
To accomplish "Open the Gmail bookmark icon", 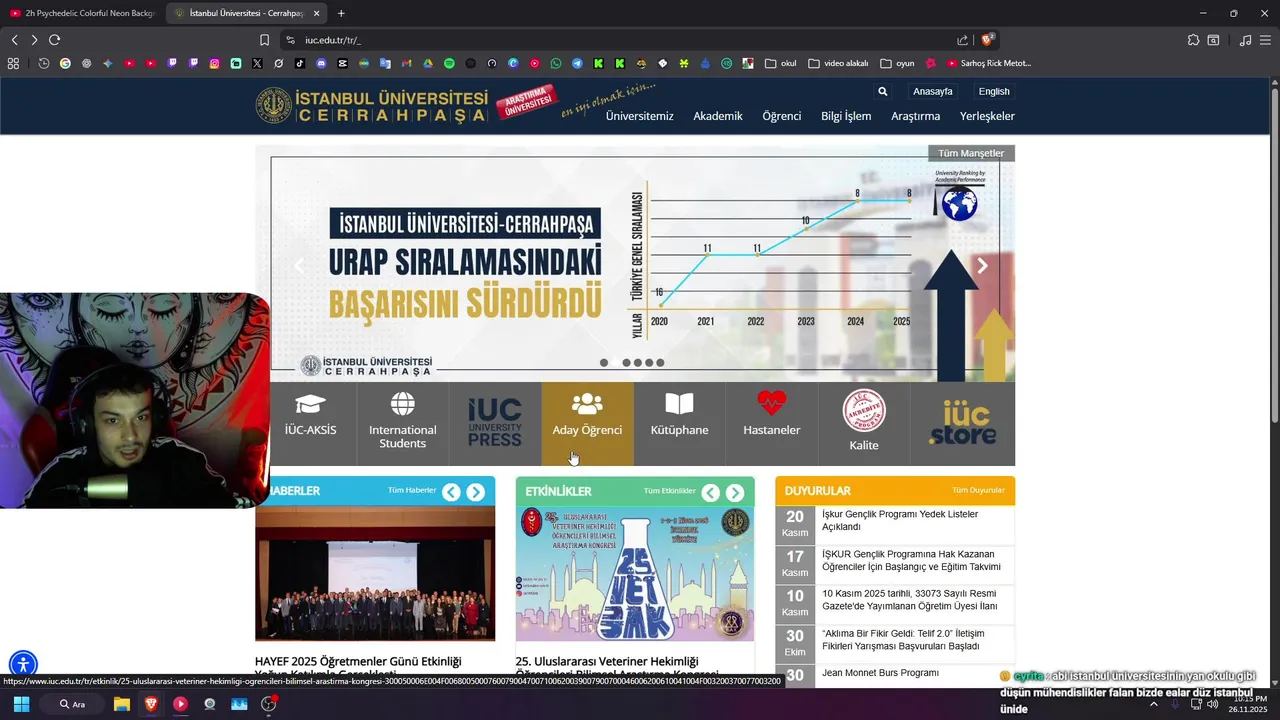I will (x=406, y=63).
